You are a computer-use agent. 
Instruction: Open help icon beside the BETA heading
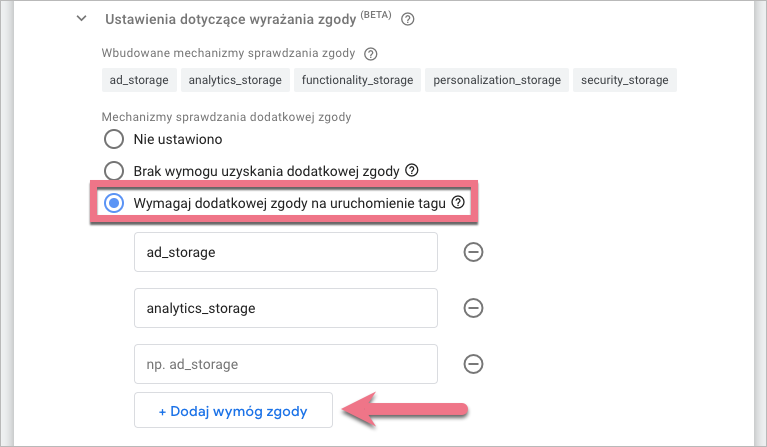click(407, 19)
